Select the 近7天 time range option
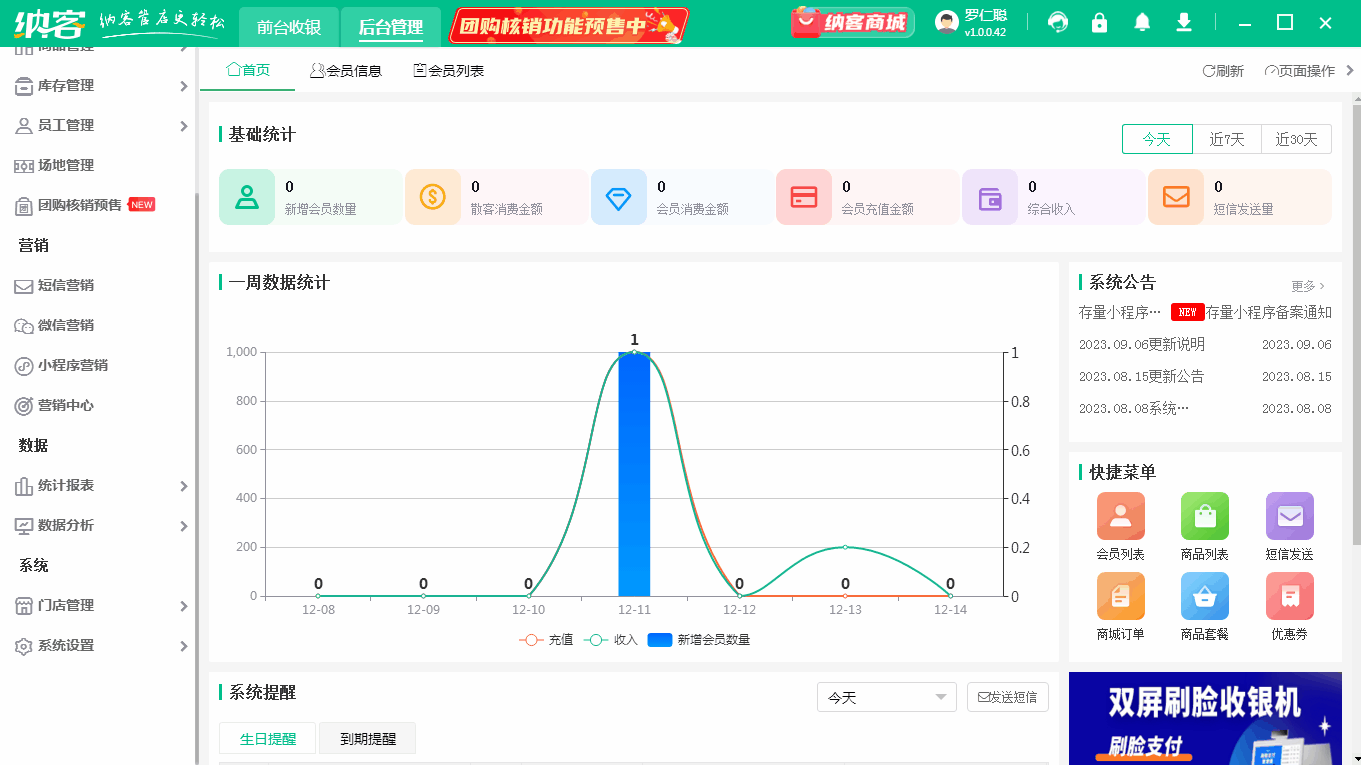This screenshot has width=1361, height=765. click(1227, 139)
